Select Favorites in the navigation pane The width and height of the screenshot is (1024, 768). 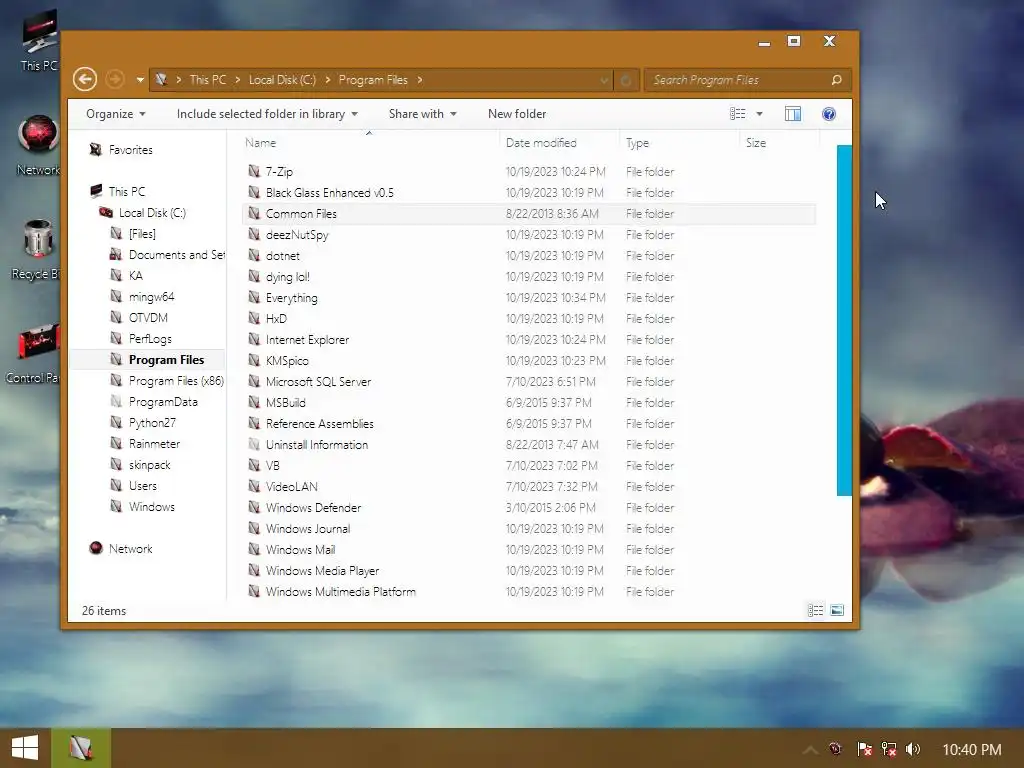coord(131,150)
